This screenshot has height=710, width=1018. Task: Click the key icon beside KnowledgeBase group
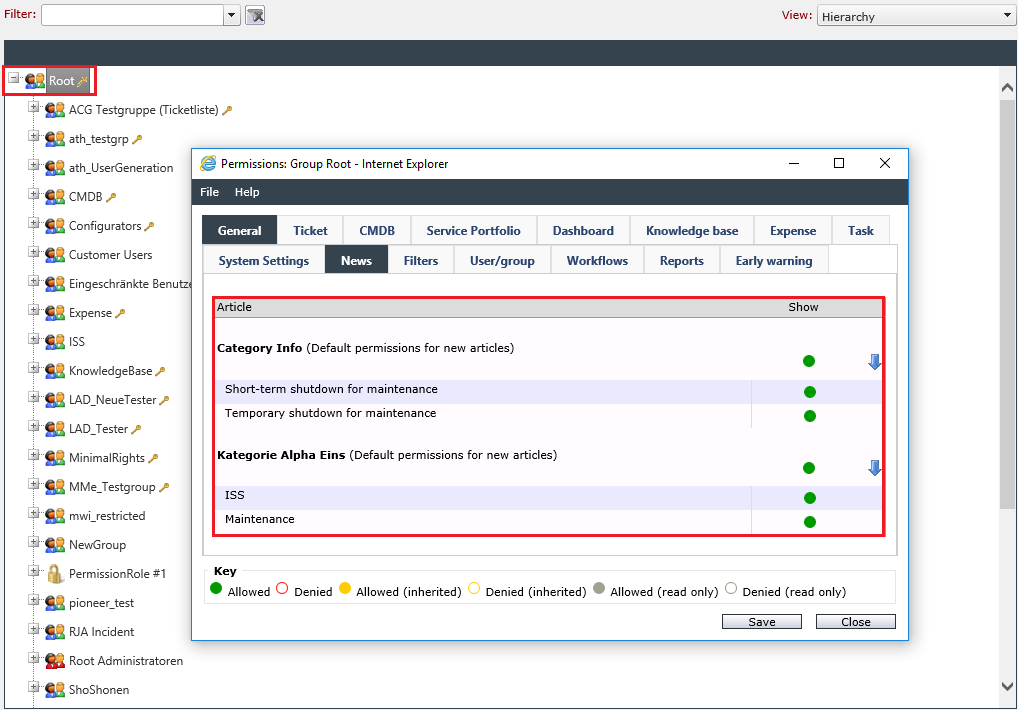[160, 371]
